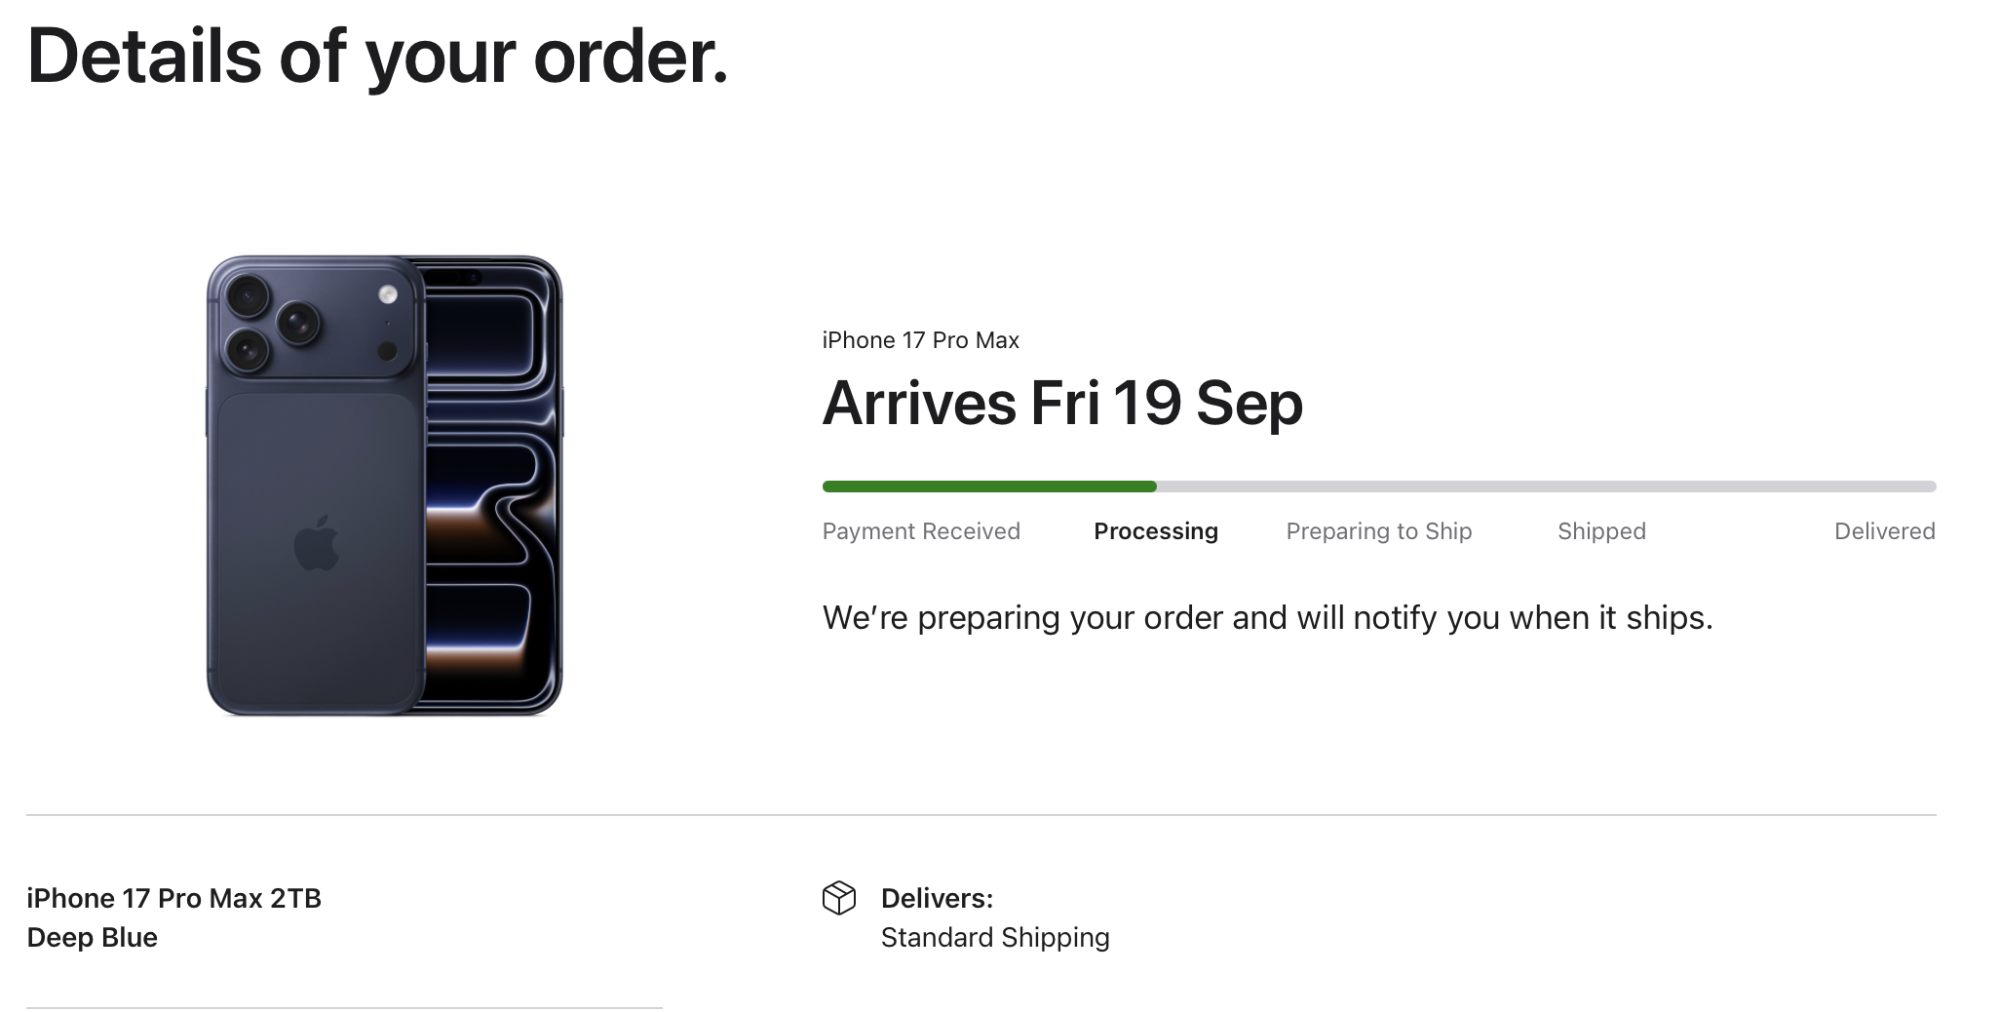This screenshot has width=2000, height=1012.
Task: Open the iPhone 17 Pro Max 2TB item name
Action: click(x=174, y=898)
